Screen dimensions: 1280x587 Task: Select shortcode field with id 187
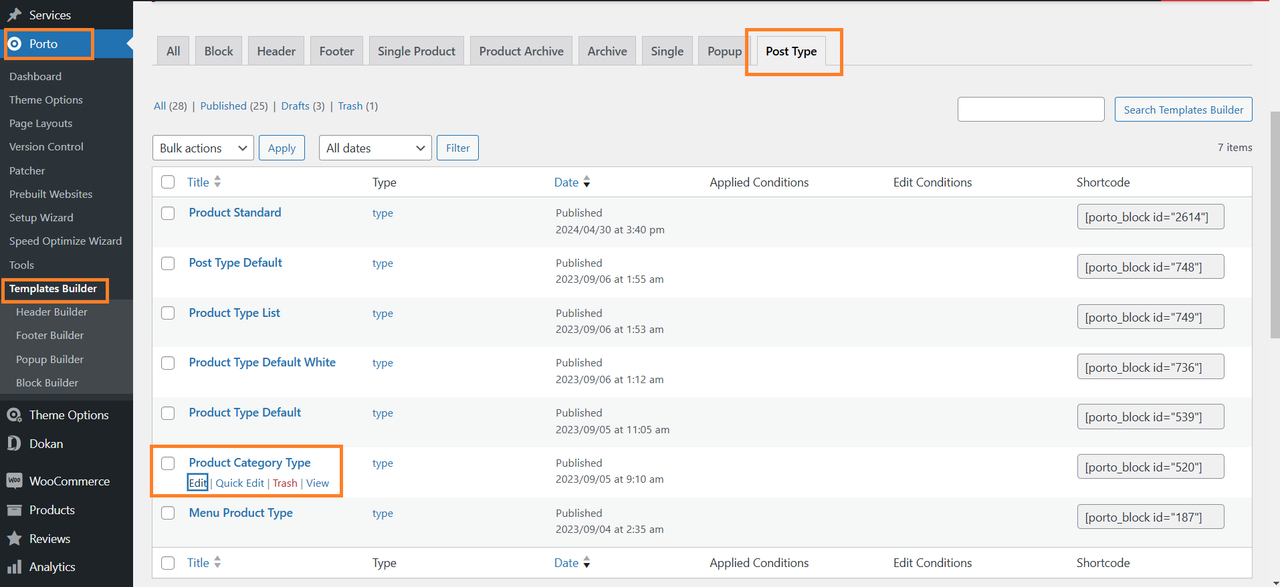click(x=1150, y=517)
